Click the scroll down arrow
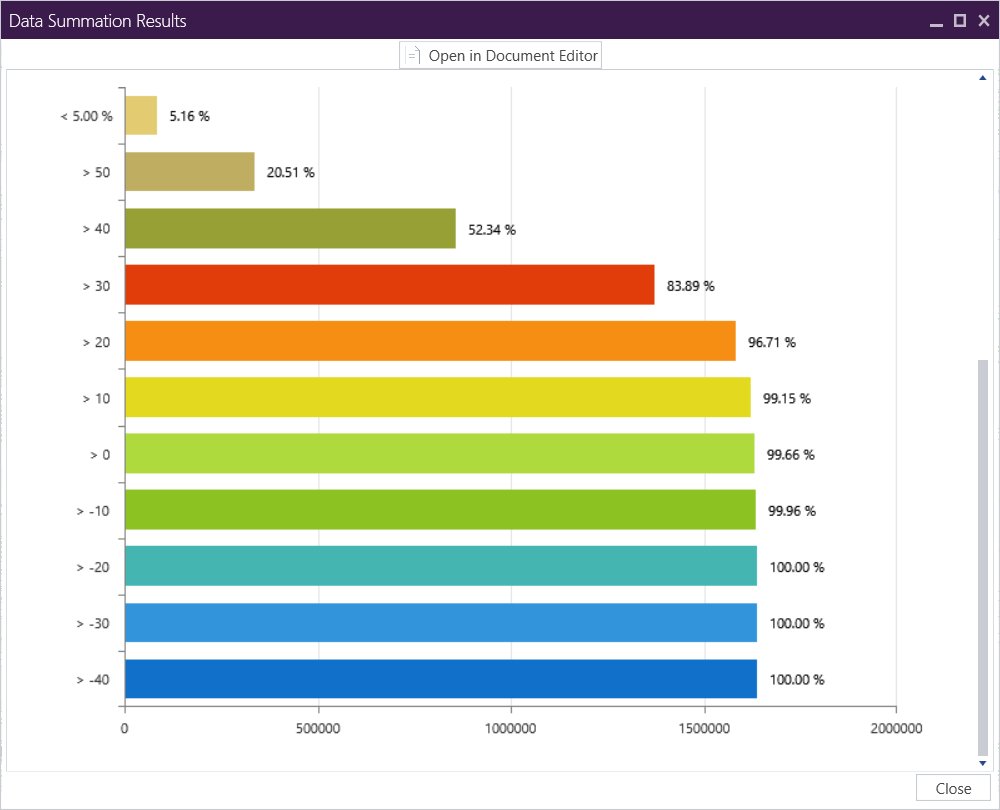Viewport: 1000px width, 810px height. click(x=982, y=763)
